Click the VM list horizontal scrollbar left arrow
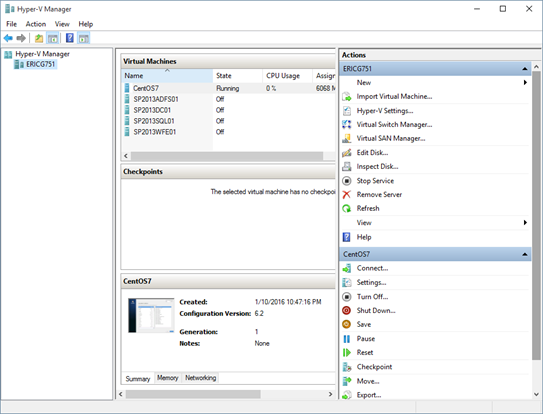The width and height of the screenshot is (543, 414). click(x=126, y=156)
